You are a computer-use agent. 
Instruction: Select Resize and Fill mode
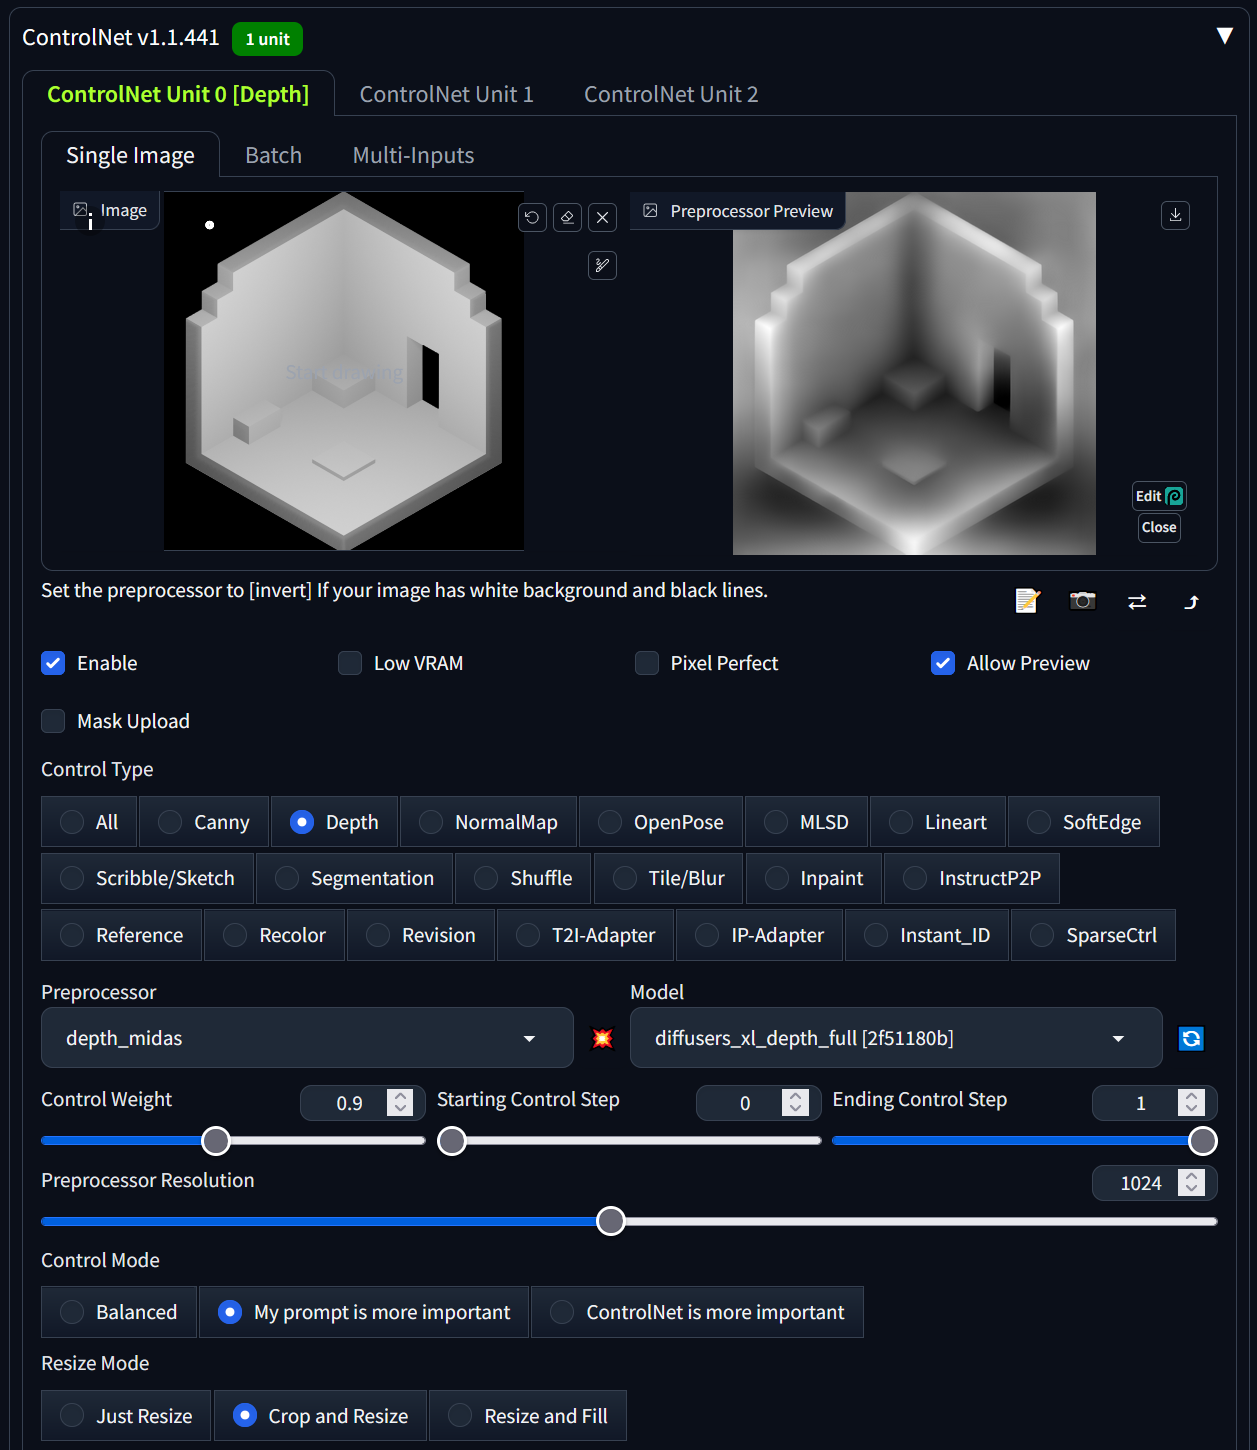pos(528,1416)
